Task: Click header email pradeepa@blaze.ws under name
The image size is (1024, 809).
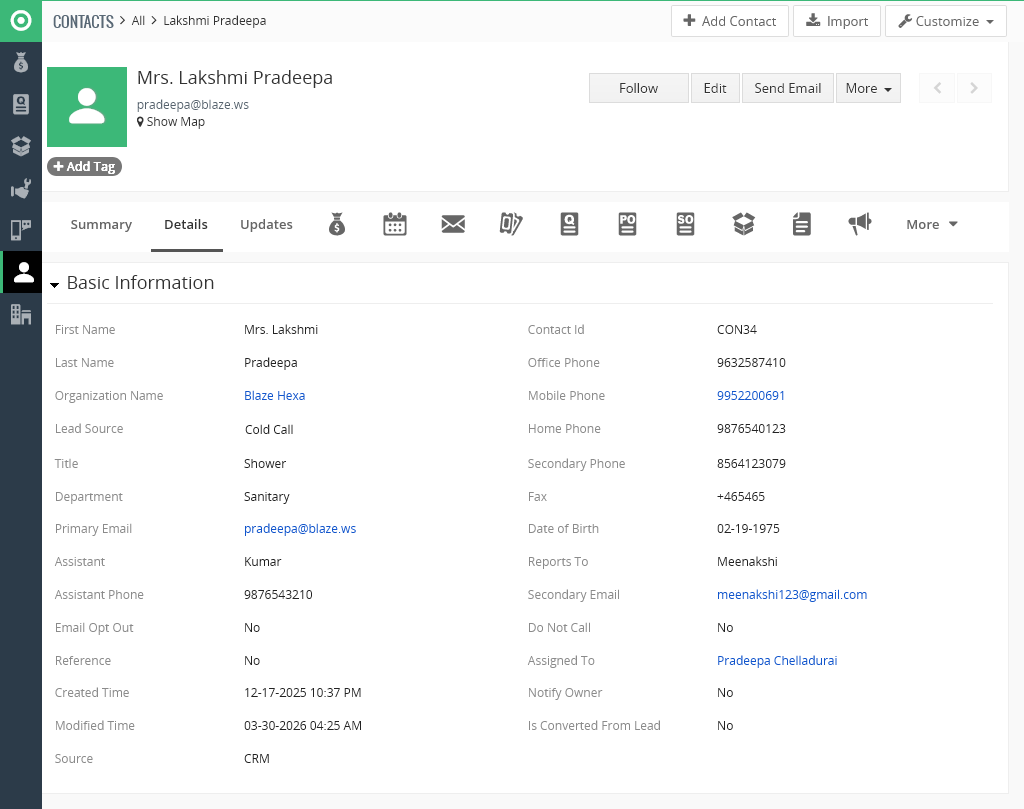Action: point(193,104)
